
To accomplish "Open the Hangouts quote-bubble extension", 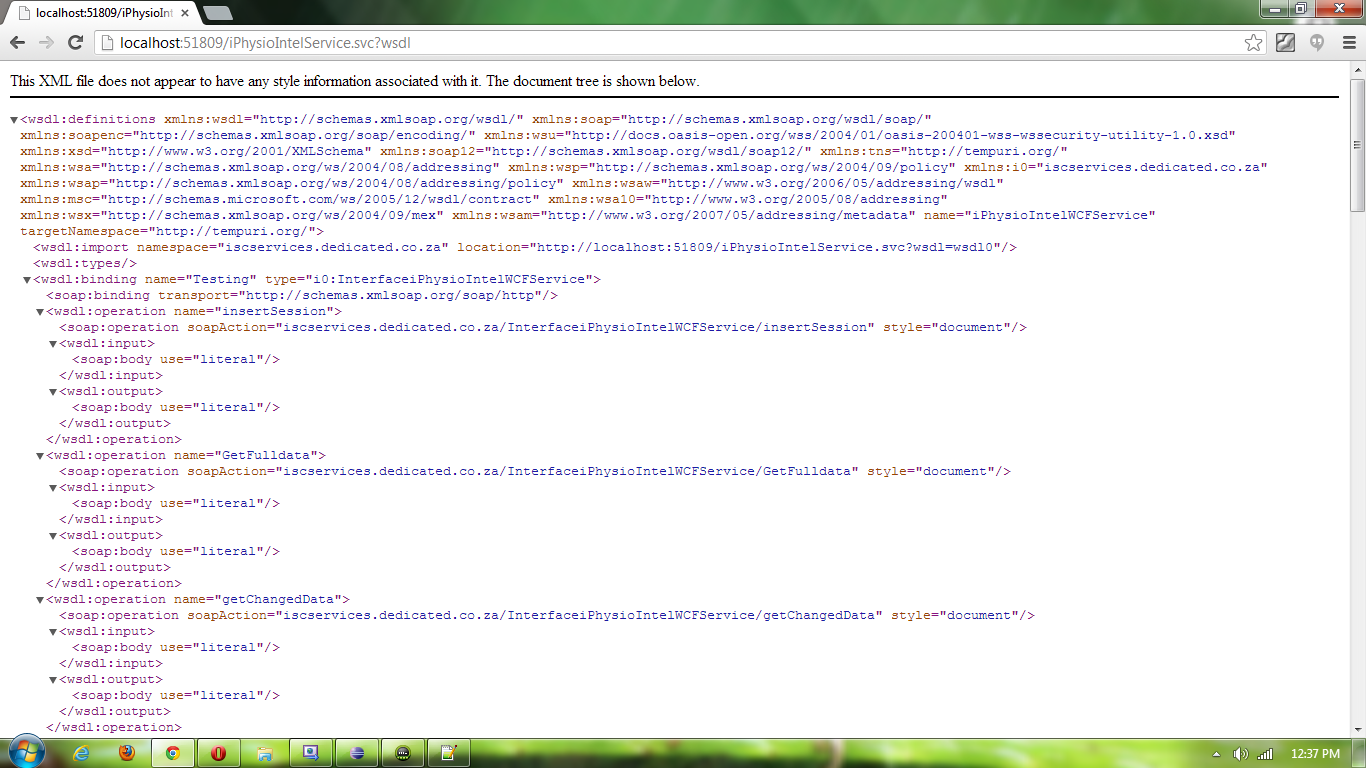I will click(1317, 42).
